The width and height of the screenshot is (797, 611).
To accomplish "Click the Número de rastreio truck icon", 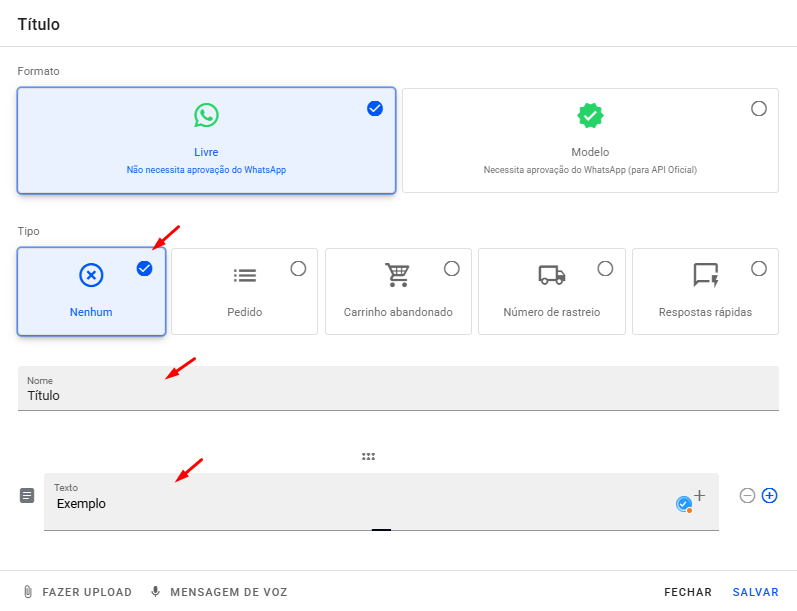I will [551, 275].
